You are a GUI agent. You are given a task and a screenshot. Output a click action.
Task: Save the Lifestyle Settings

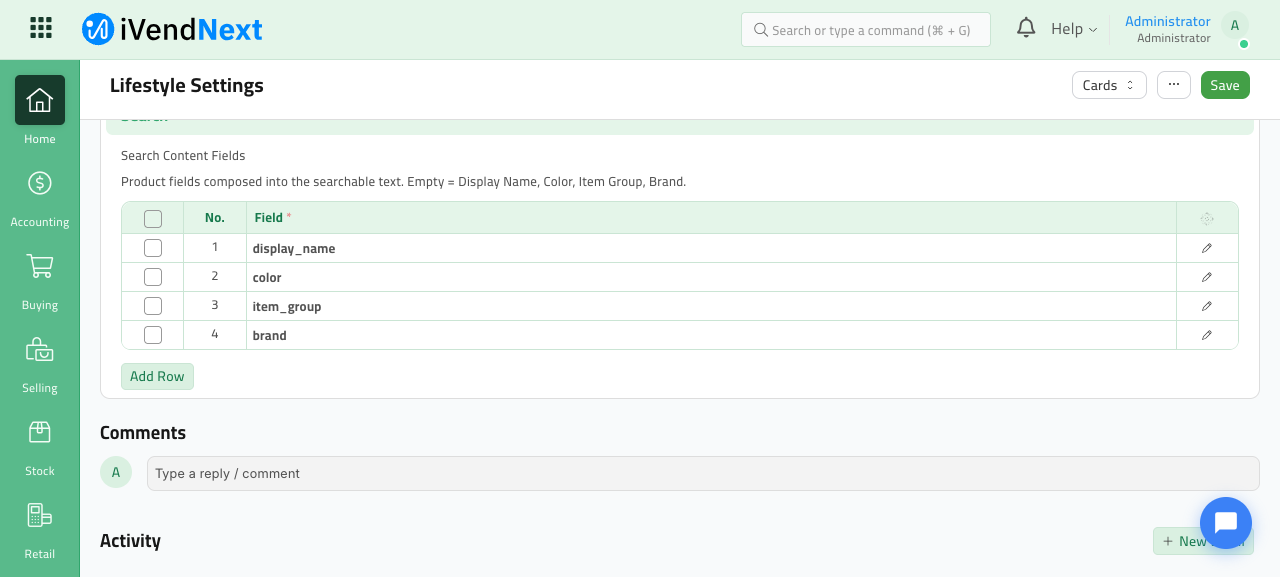click(x=1225, y=85)
